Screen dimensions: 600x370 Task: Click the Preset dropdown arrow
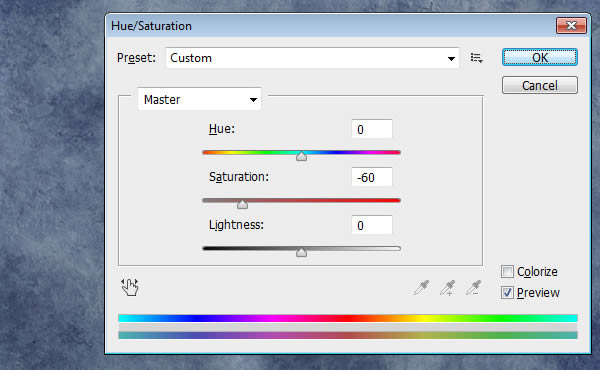point(452,59)
